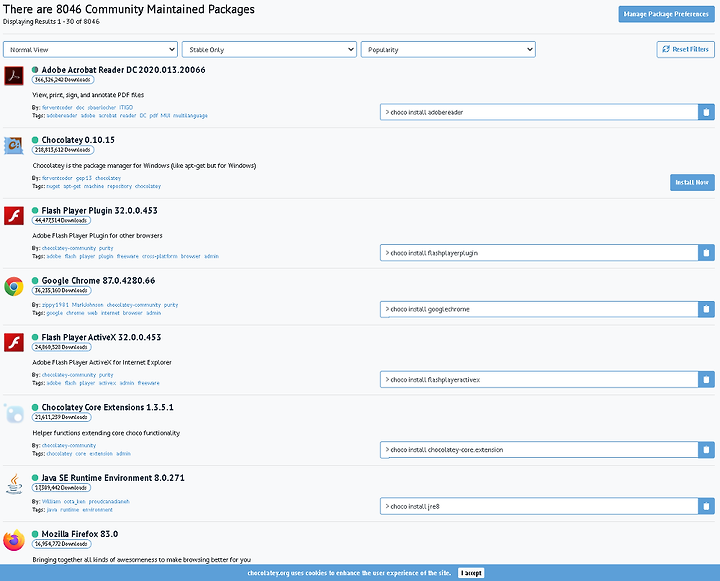Image resolution: width=720 pixels, height=581 pixels.
Task: Copy the choco install googlechrome command
Action: point(706,309)
